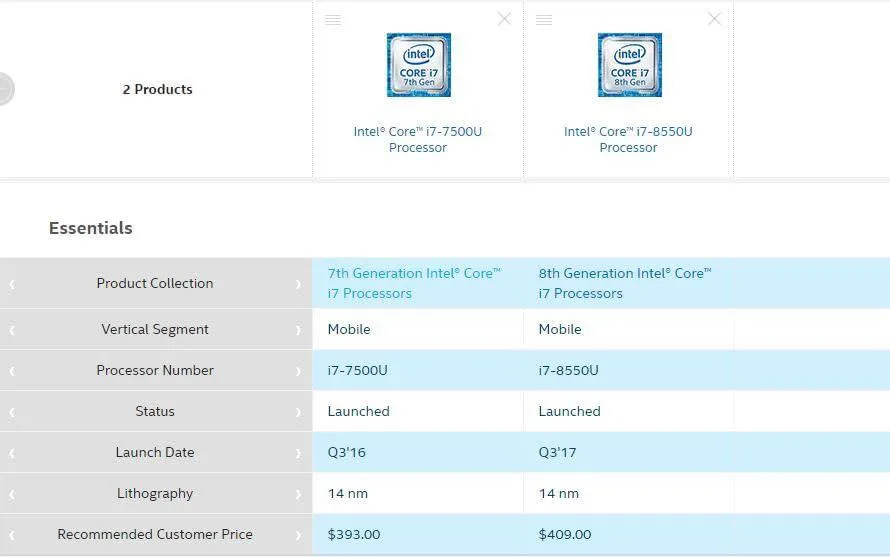Screen dimensions: 890x557
Task: Click the left chevron in Status row
Action: click(x=12, y=412)
